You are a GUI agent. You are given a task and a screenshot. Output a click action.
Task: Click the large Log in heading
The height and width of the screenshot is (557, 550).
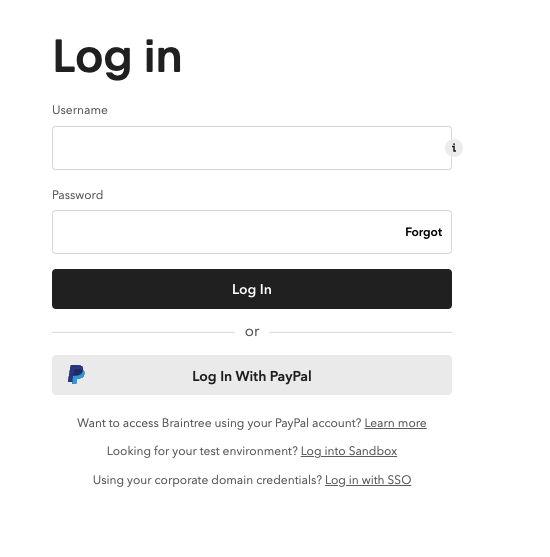point(117,58)
